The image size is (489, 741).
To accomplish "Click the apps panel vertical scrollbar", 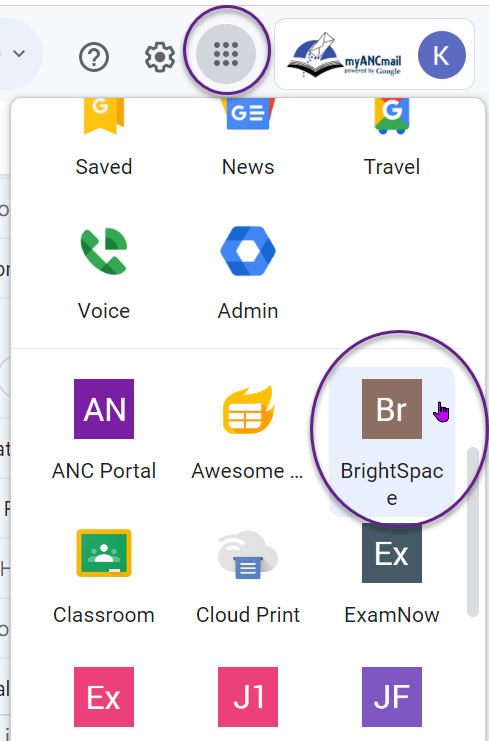I will 472,532.
